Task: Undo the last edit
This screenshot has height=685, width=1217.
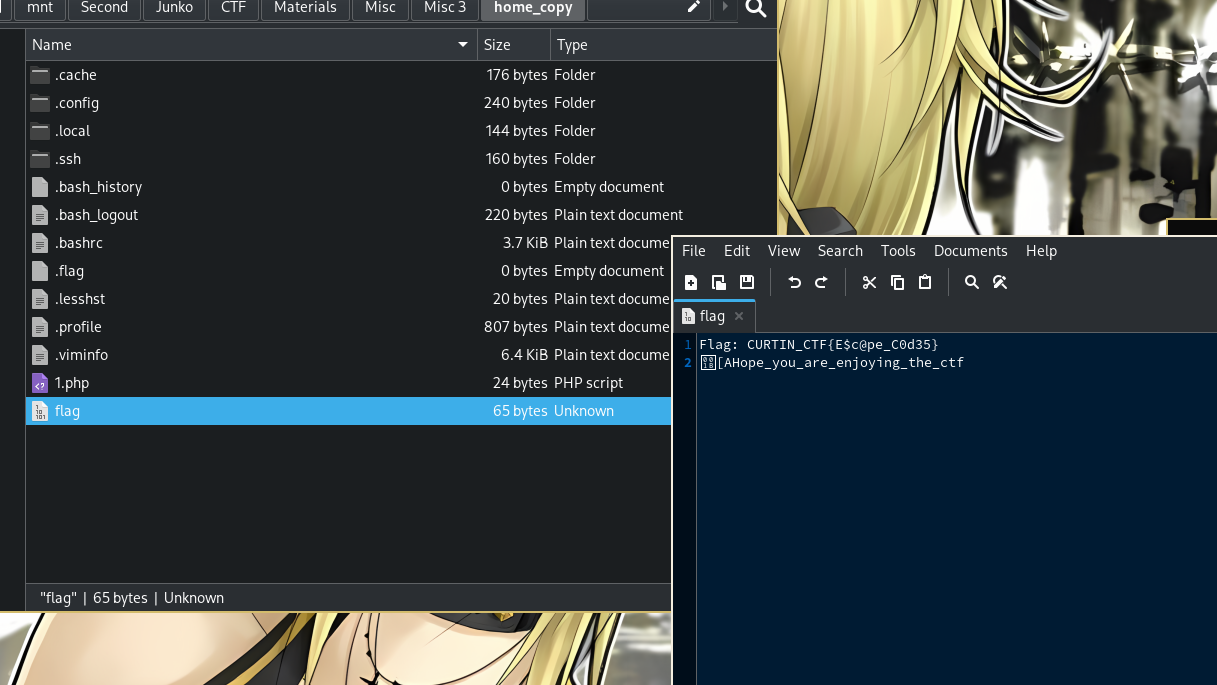Action: (794, 283)
